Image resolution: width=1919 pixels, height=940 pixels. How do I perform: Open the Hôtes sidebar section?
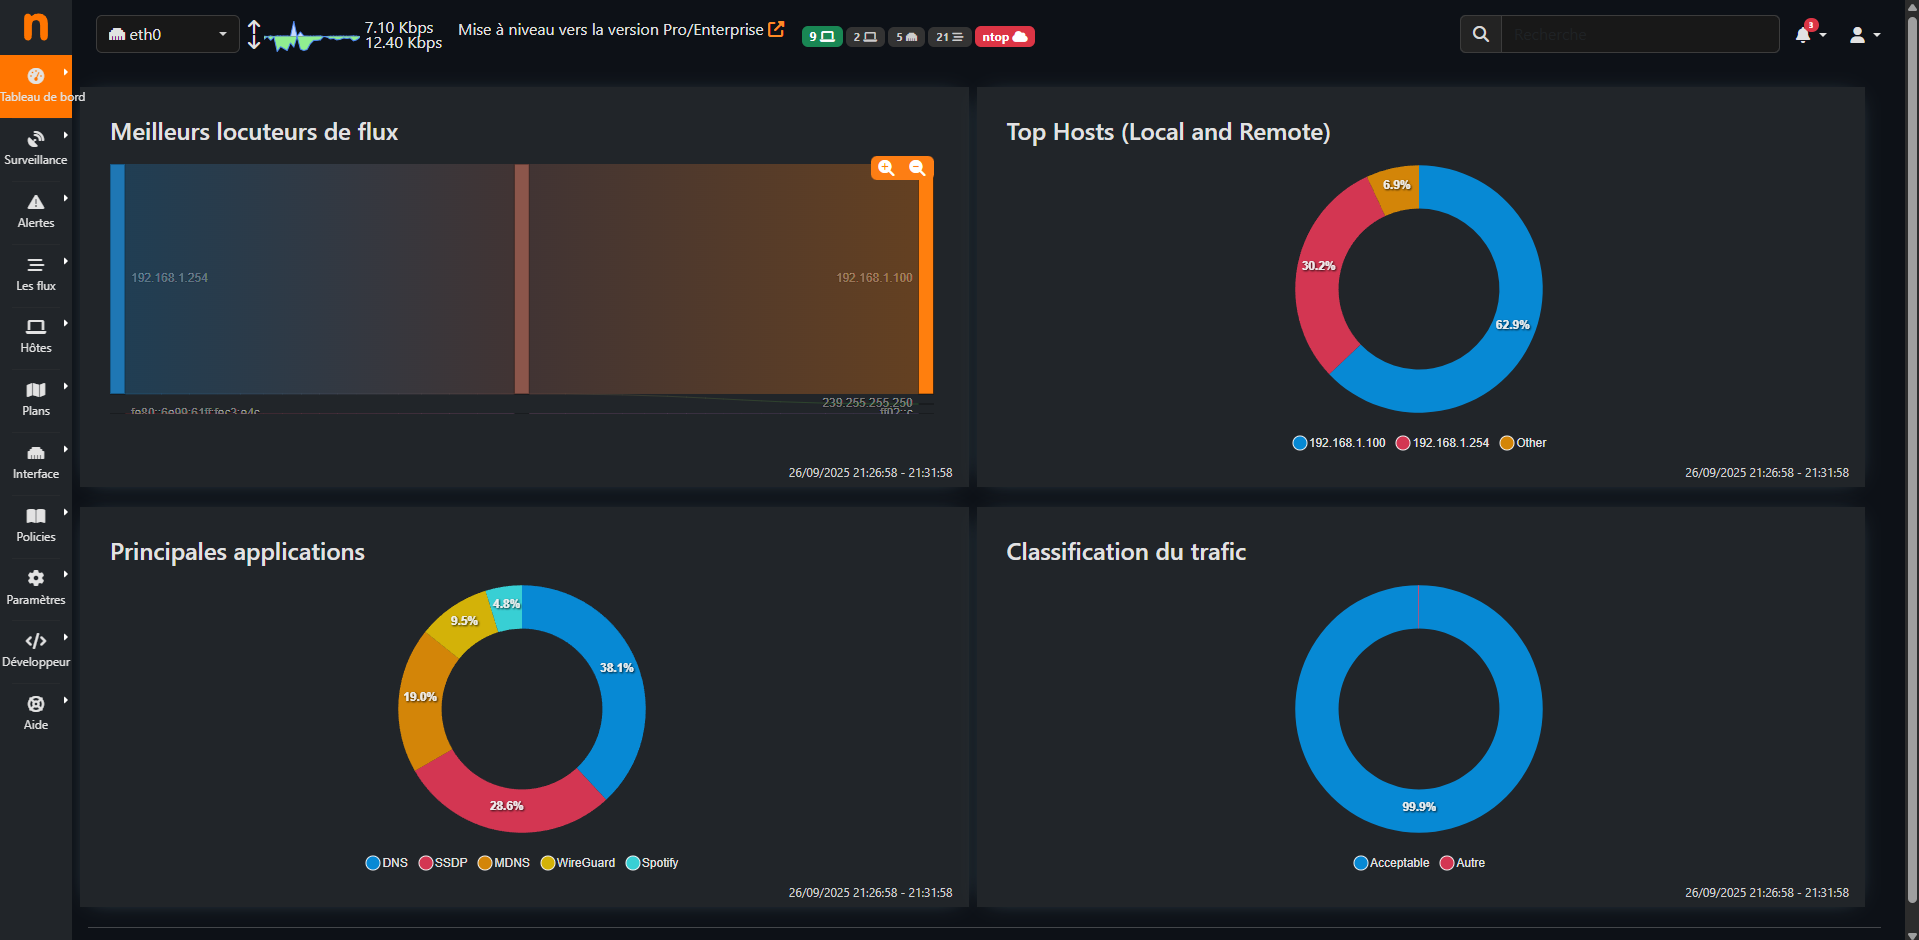pos(36,336)
